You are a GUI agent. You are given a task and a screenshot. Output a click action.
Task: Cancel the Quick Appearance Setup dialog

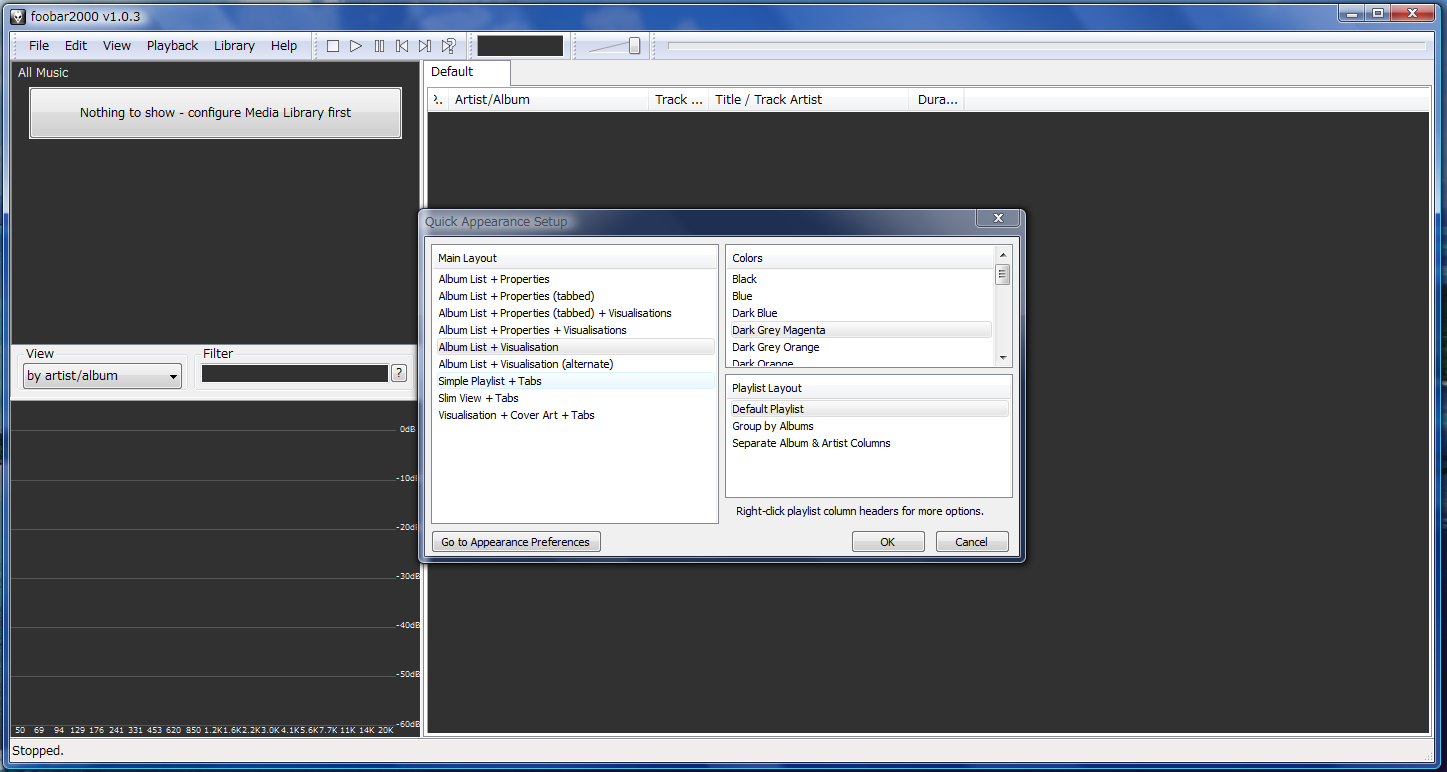click(972, 542)
